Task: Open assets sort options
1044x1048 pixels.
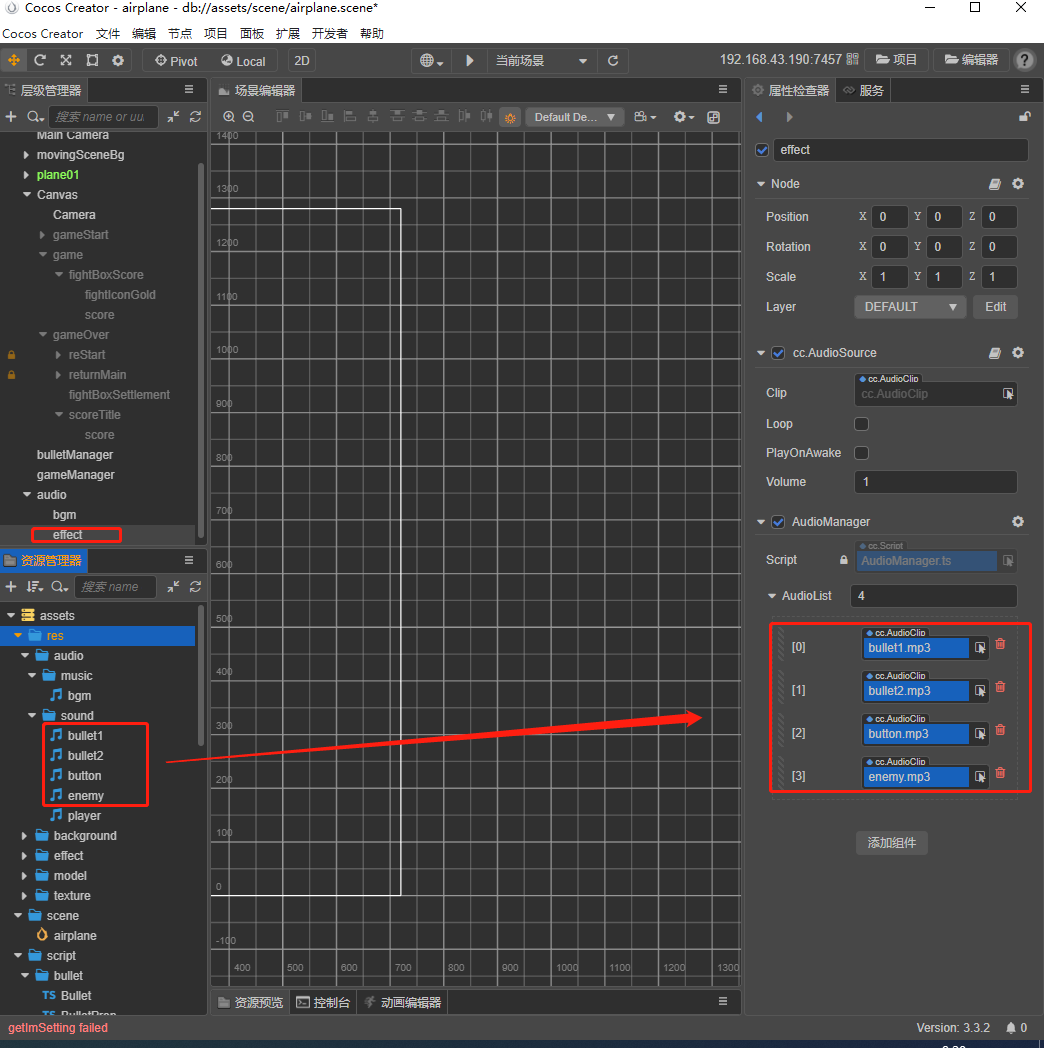Action: [34, 587]
